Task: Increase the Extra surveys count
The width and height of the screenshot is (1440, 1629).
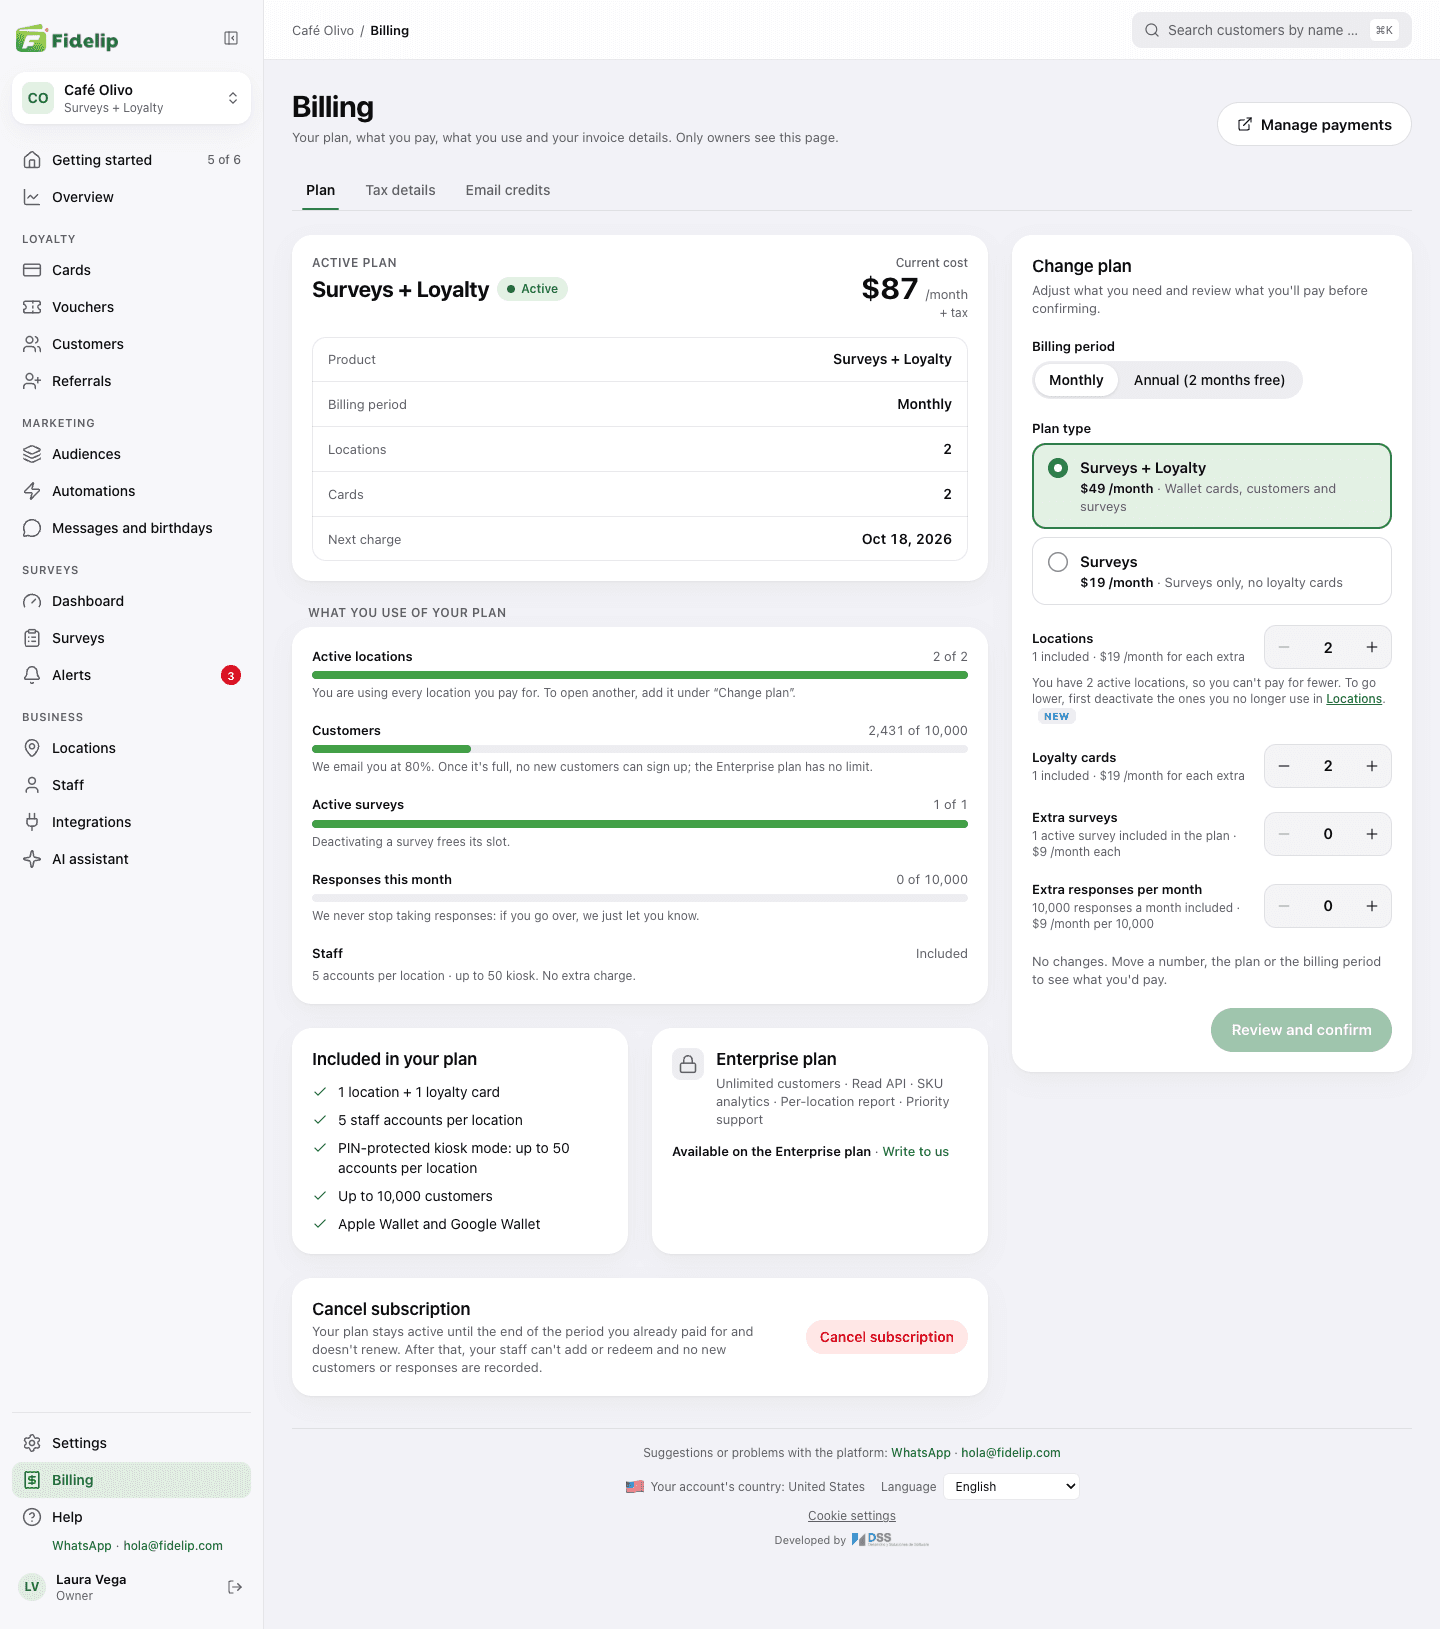Action: (x=1372, y=834)
